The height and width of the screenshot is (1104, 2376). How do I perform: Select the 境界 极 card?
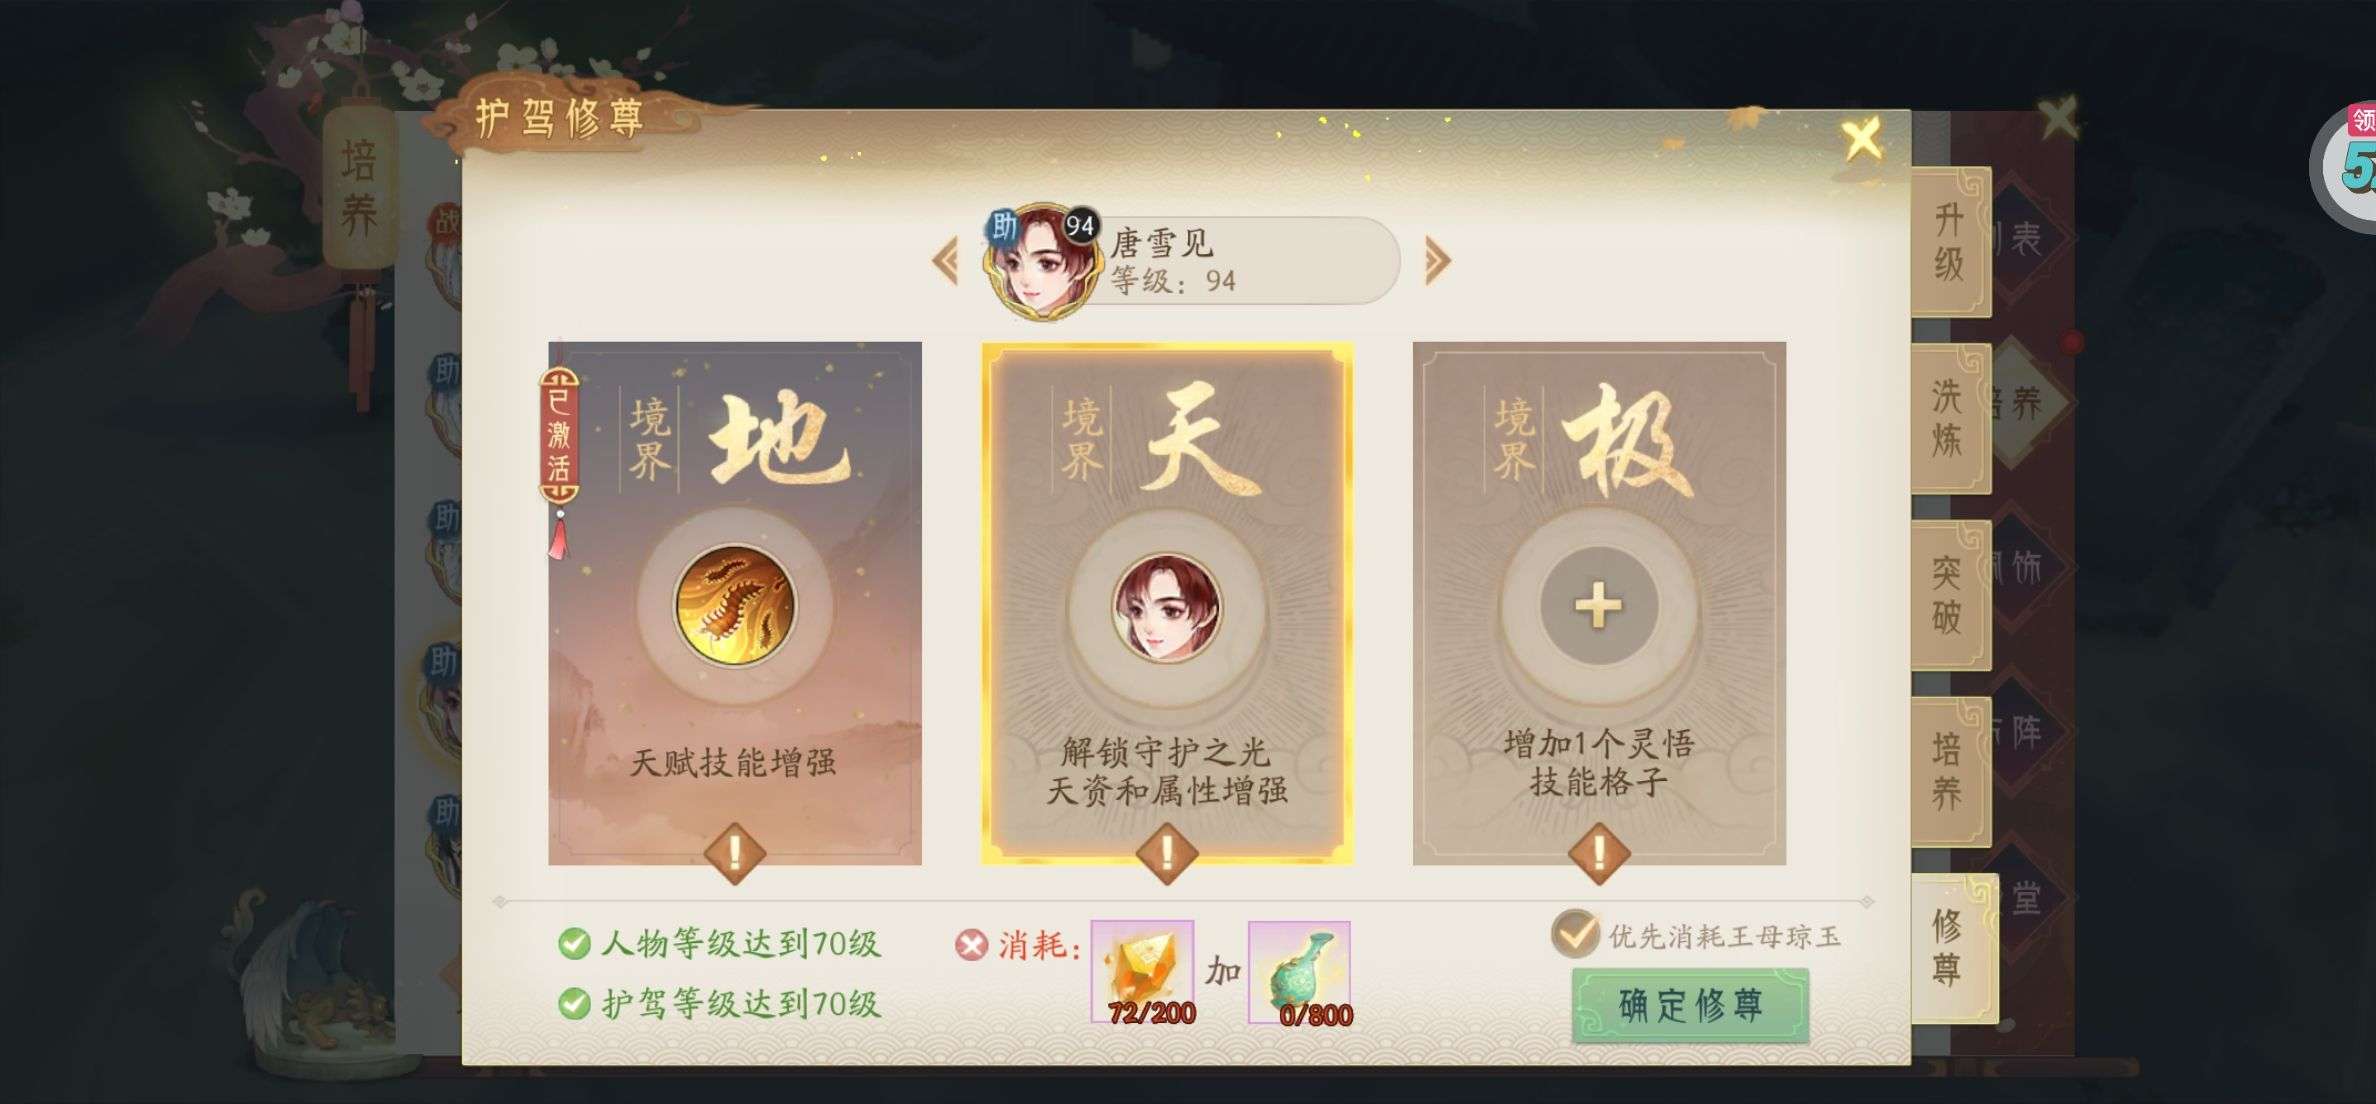(1599, 603)
